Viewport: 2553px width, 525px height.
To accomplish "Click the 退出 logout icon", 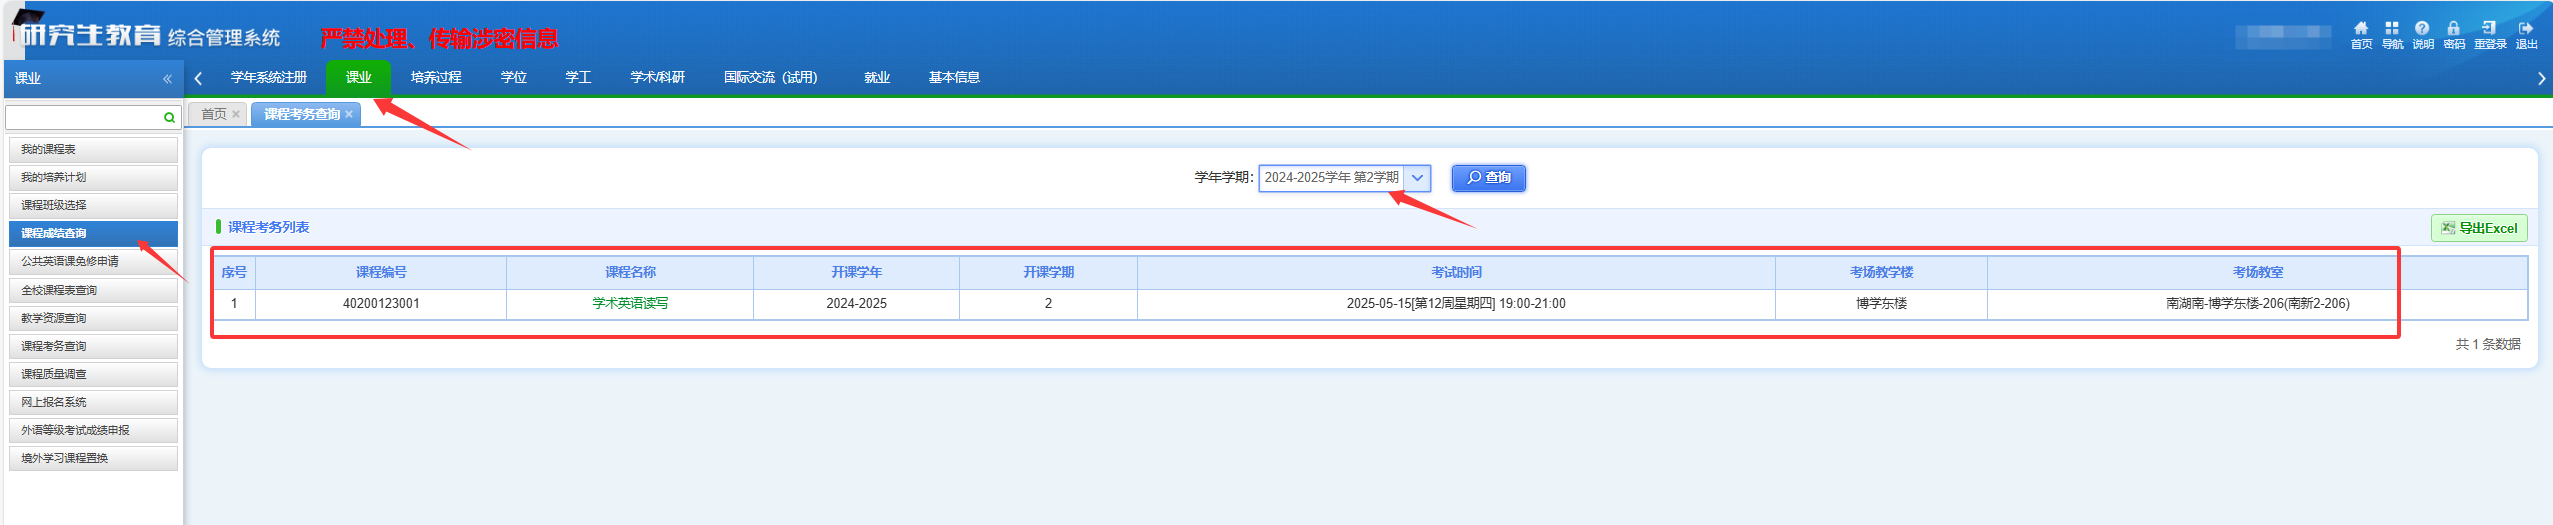I will click(x=2526, y=29).
